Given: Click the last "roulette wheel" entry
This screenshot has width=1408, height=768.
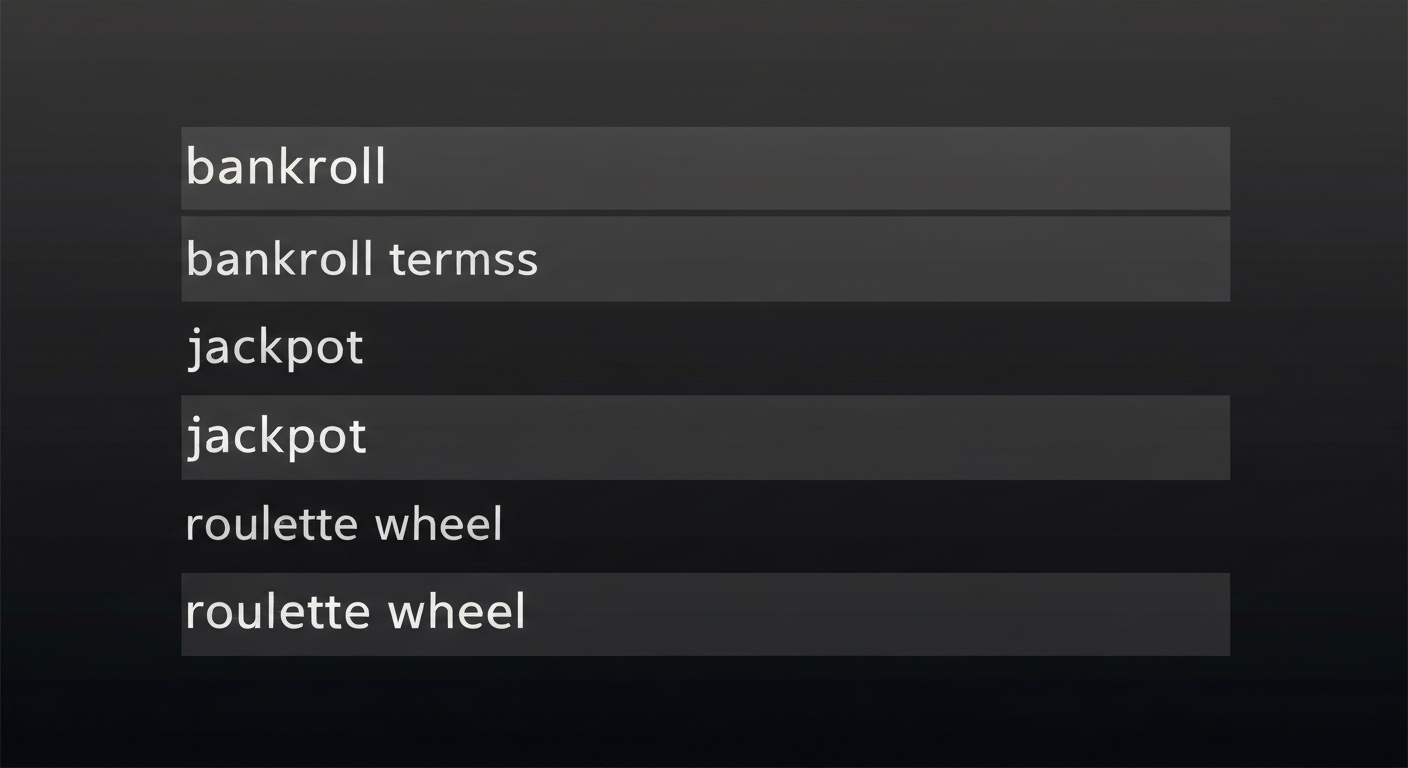Looking at the screenshot, I should [x=705, y=614].
